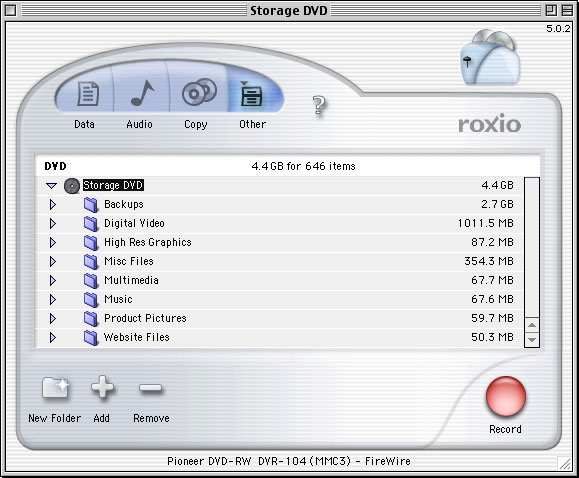Expand the Digital Video folder

point(53,223)
